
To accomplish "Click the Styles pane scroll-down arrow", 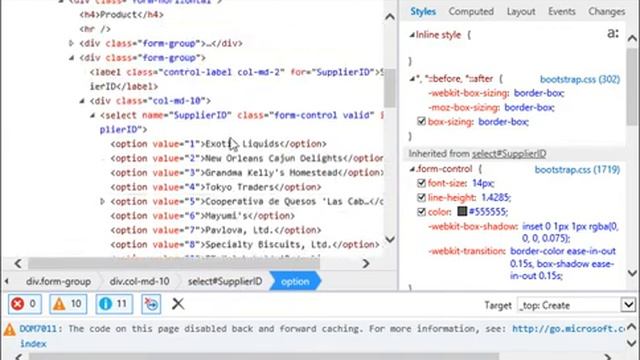I will 632,273.
